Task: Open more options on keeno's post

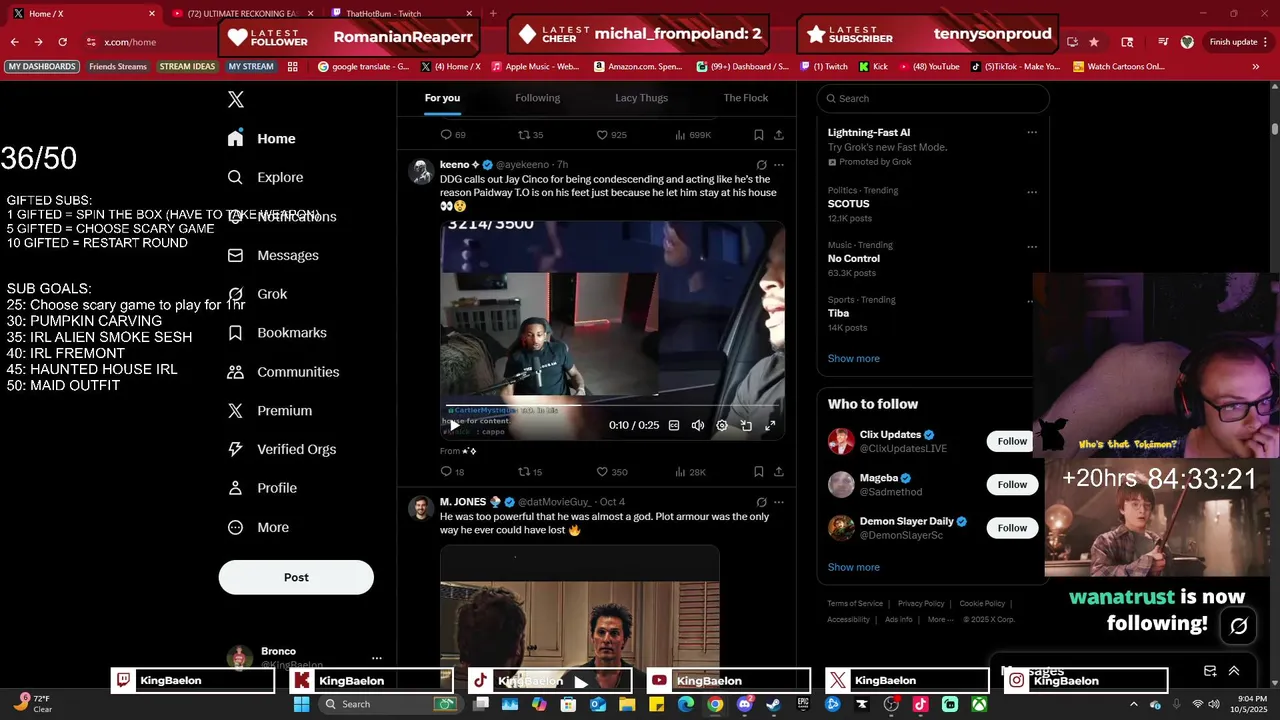Action: point(779,165)
